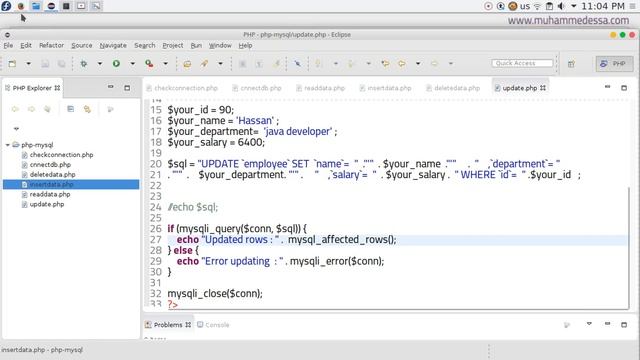Click PHP Explorer Up icon
Viewport: 640px width, 360px height.
coord(47,109)
